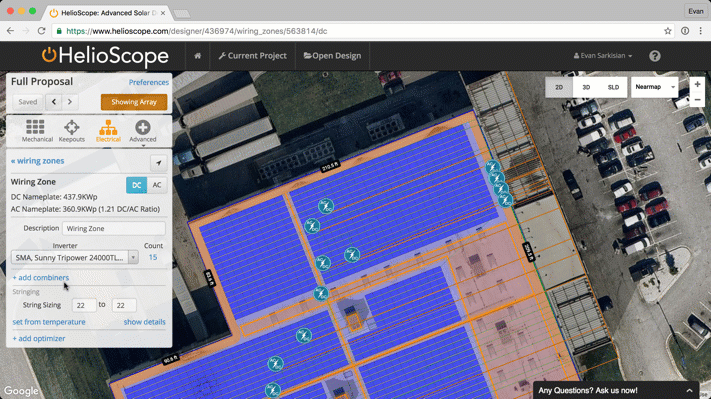The height and width of the screenshot is (399, 711).
Task: Open the Chrome three-dot menu
Action: (x=701, y=31)
